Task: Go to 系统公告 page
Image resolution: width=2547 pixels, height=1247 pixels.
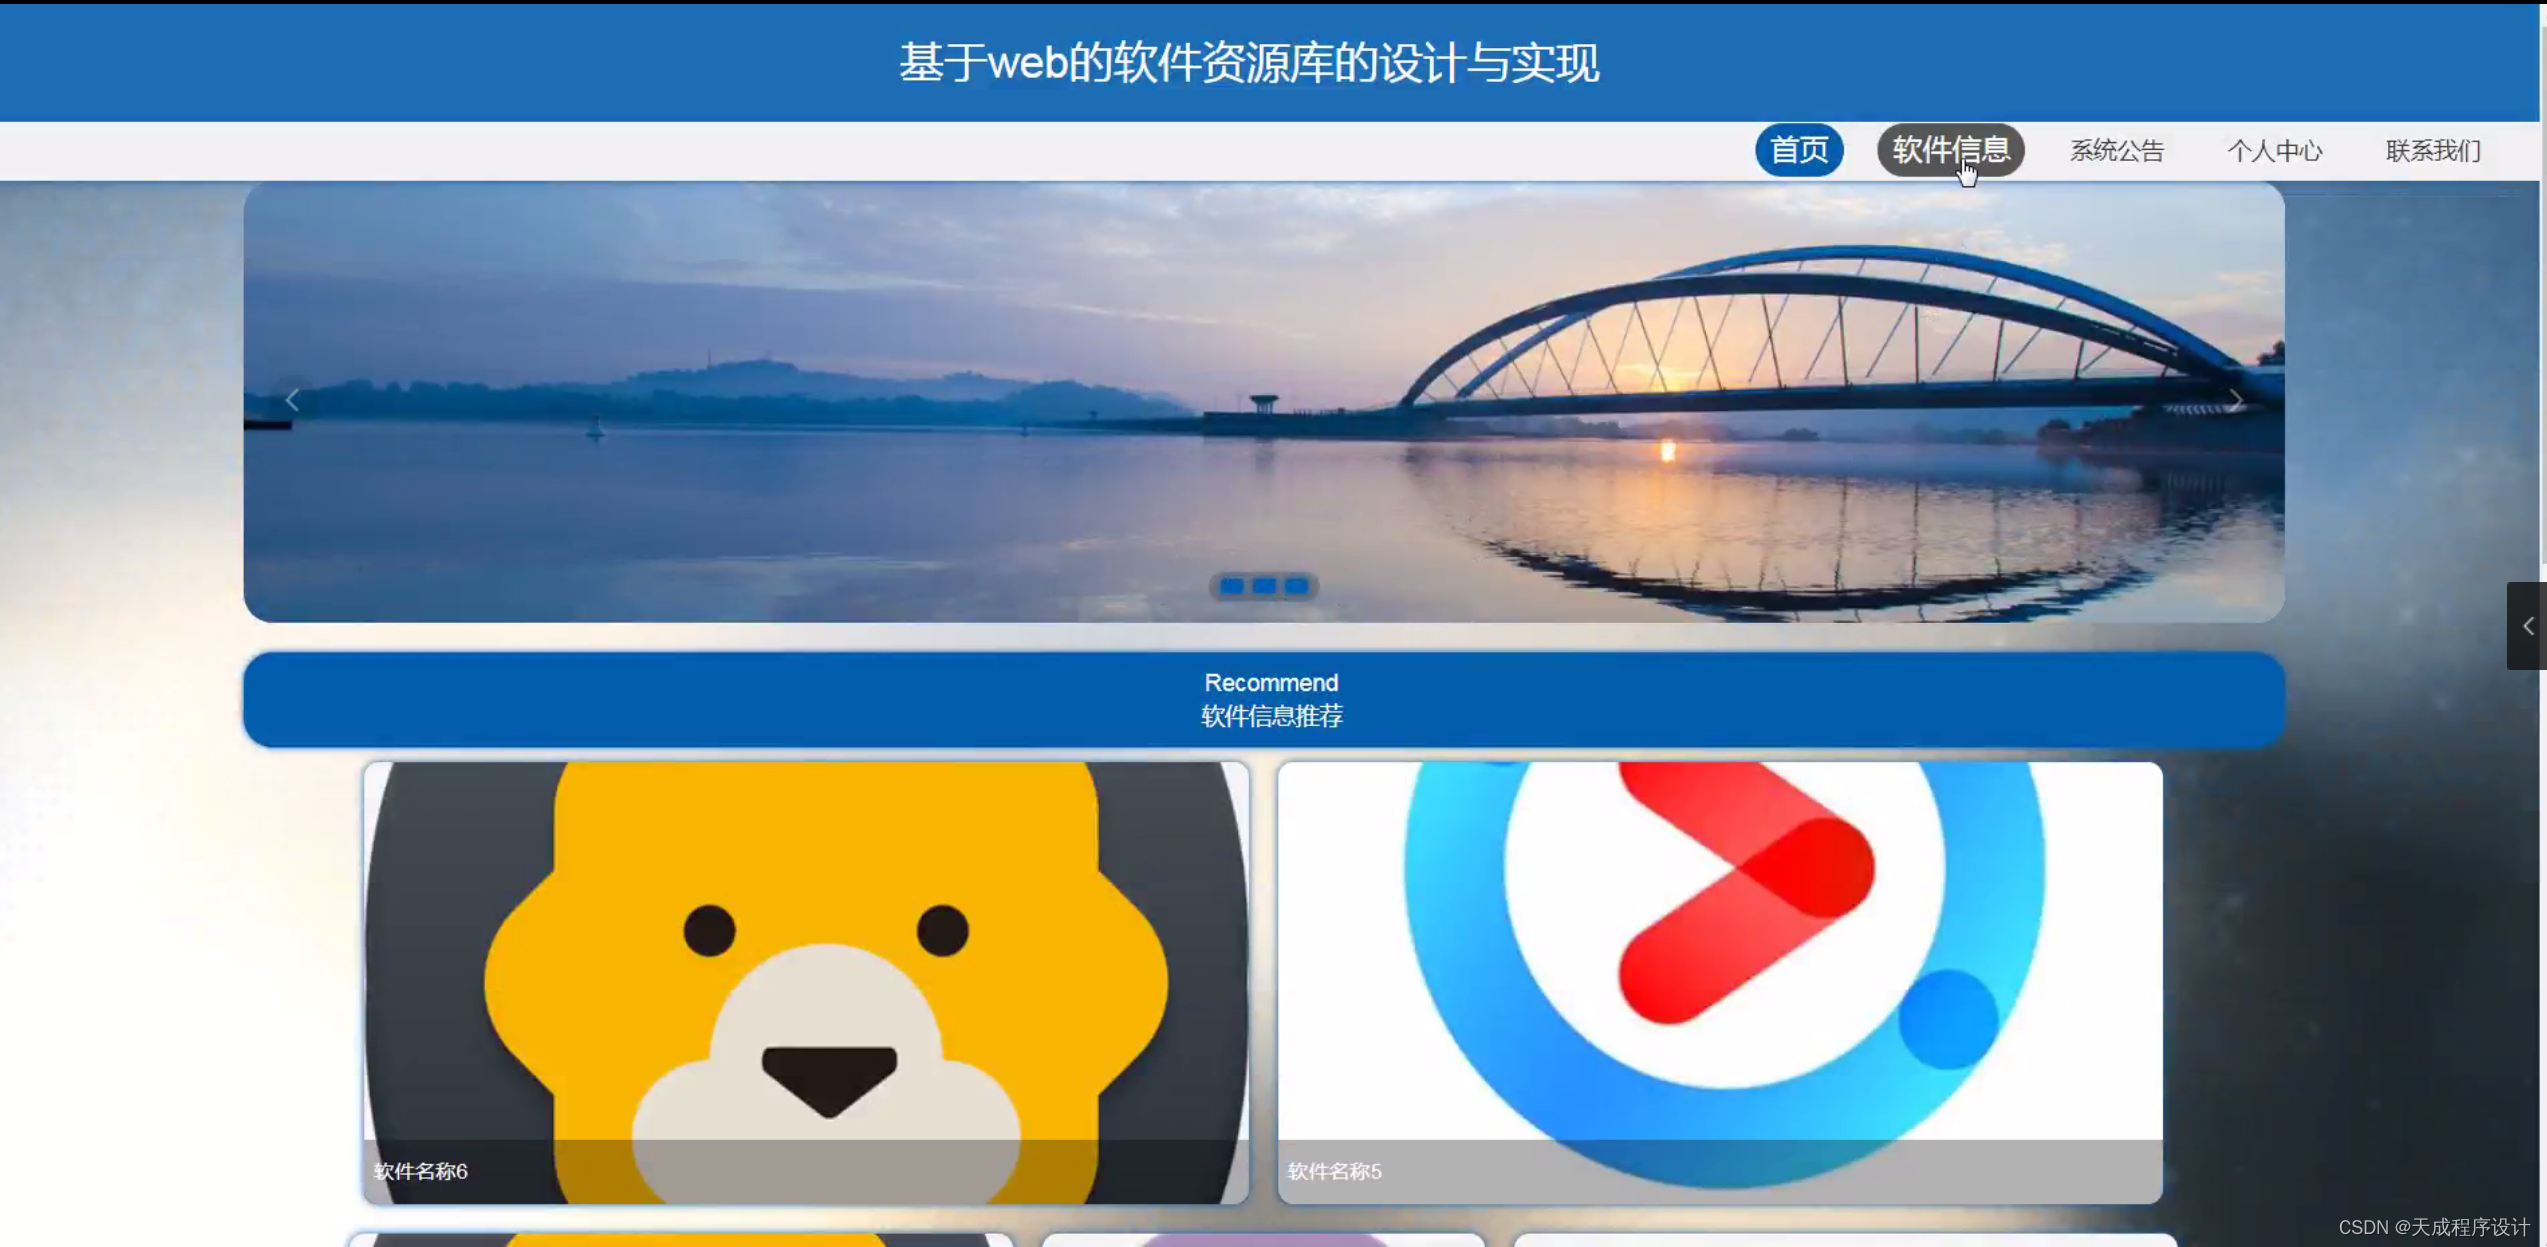Action: coord(2116,151)
